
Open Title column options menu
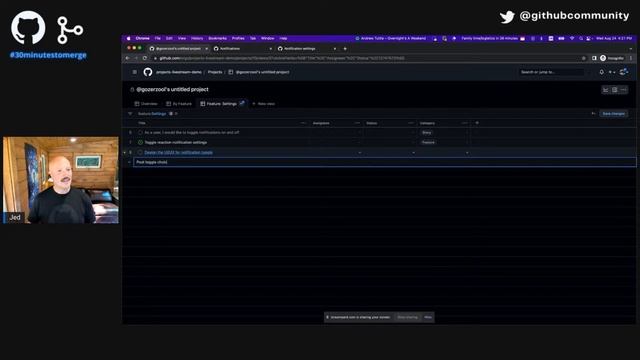[x=303, y=123]
